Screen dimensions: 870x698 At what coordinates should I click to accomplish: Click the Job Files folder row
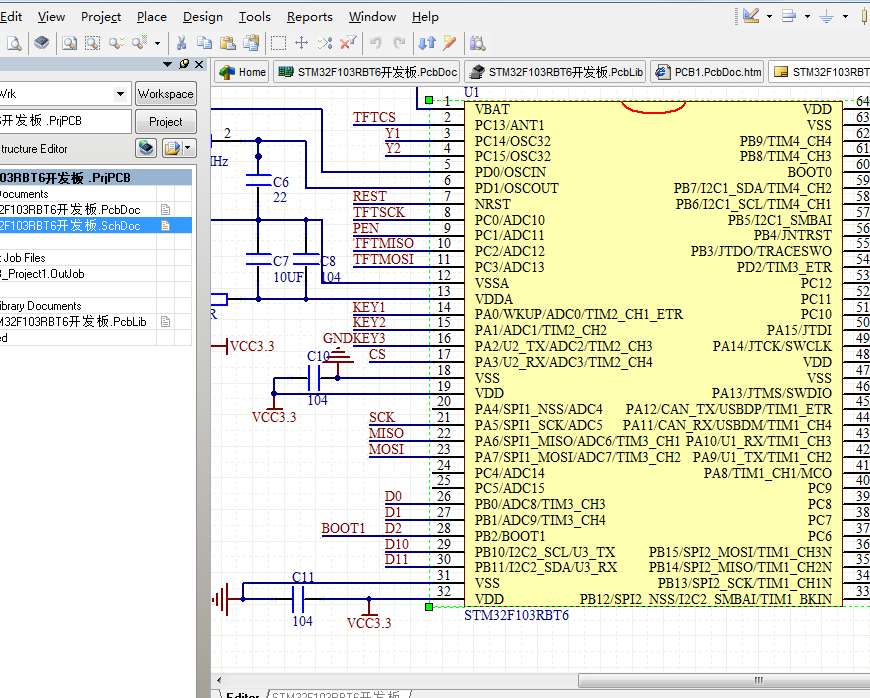95,258
